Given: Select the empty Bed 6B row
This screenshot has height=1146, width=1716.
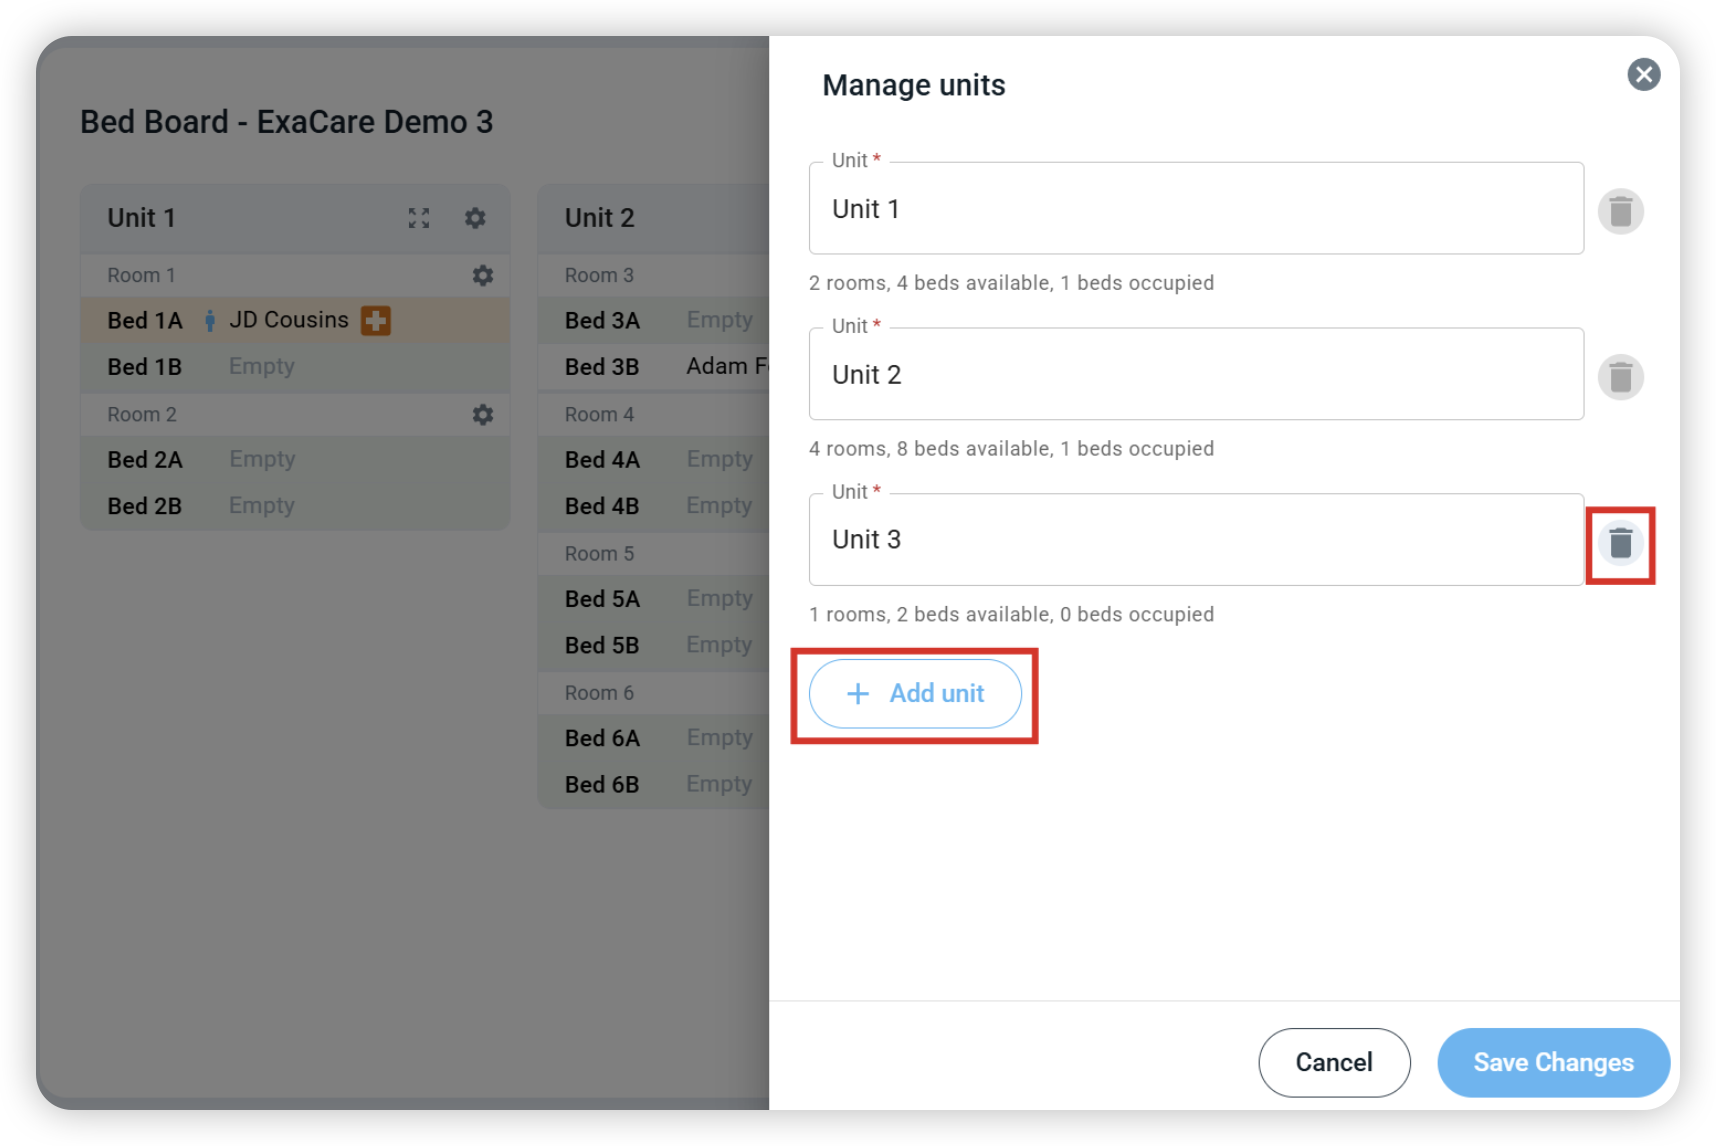Looking at the screenshot, I should pos(653,784).
